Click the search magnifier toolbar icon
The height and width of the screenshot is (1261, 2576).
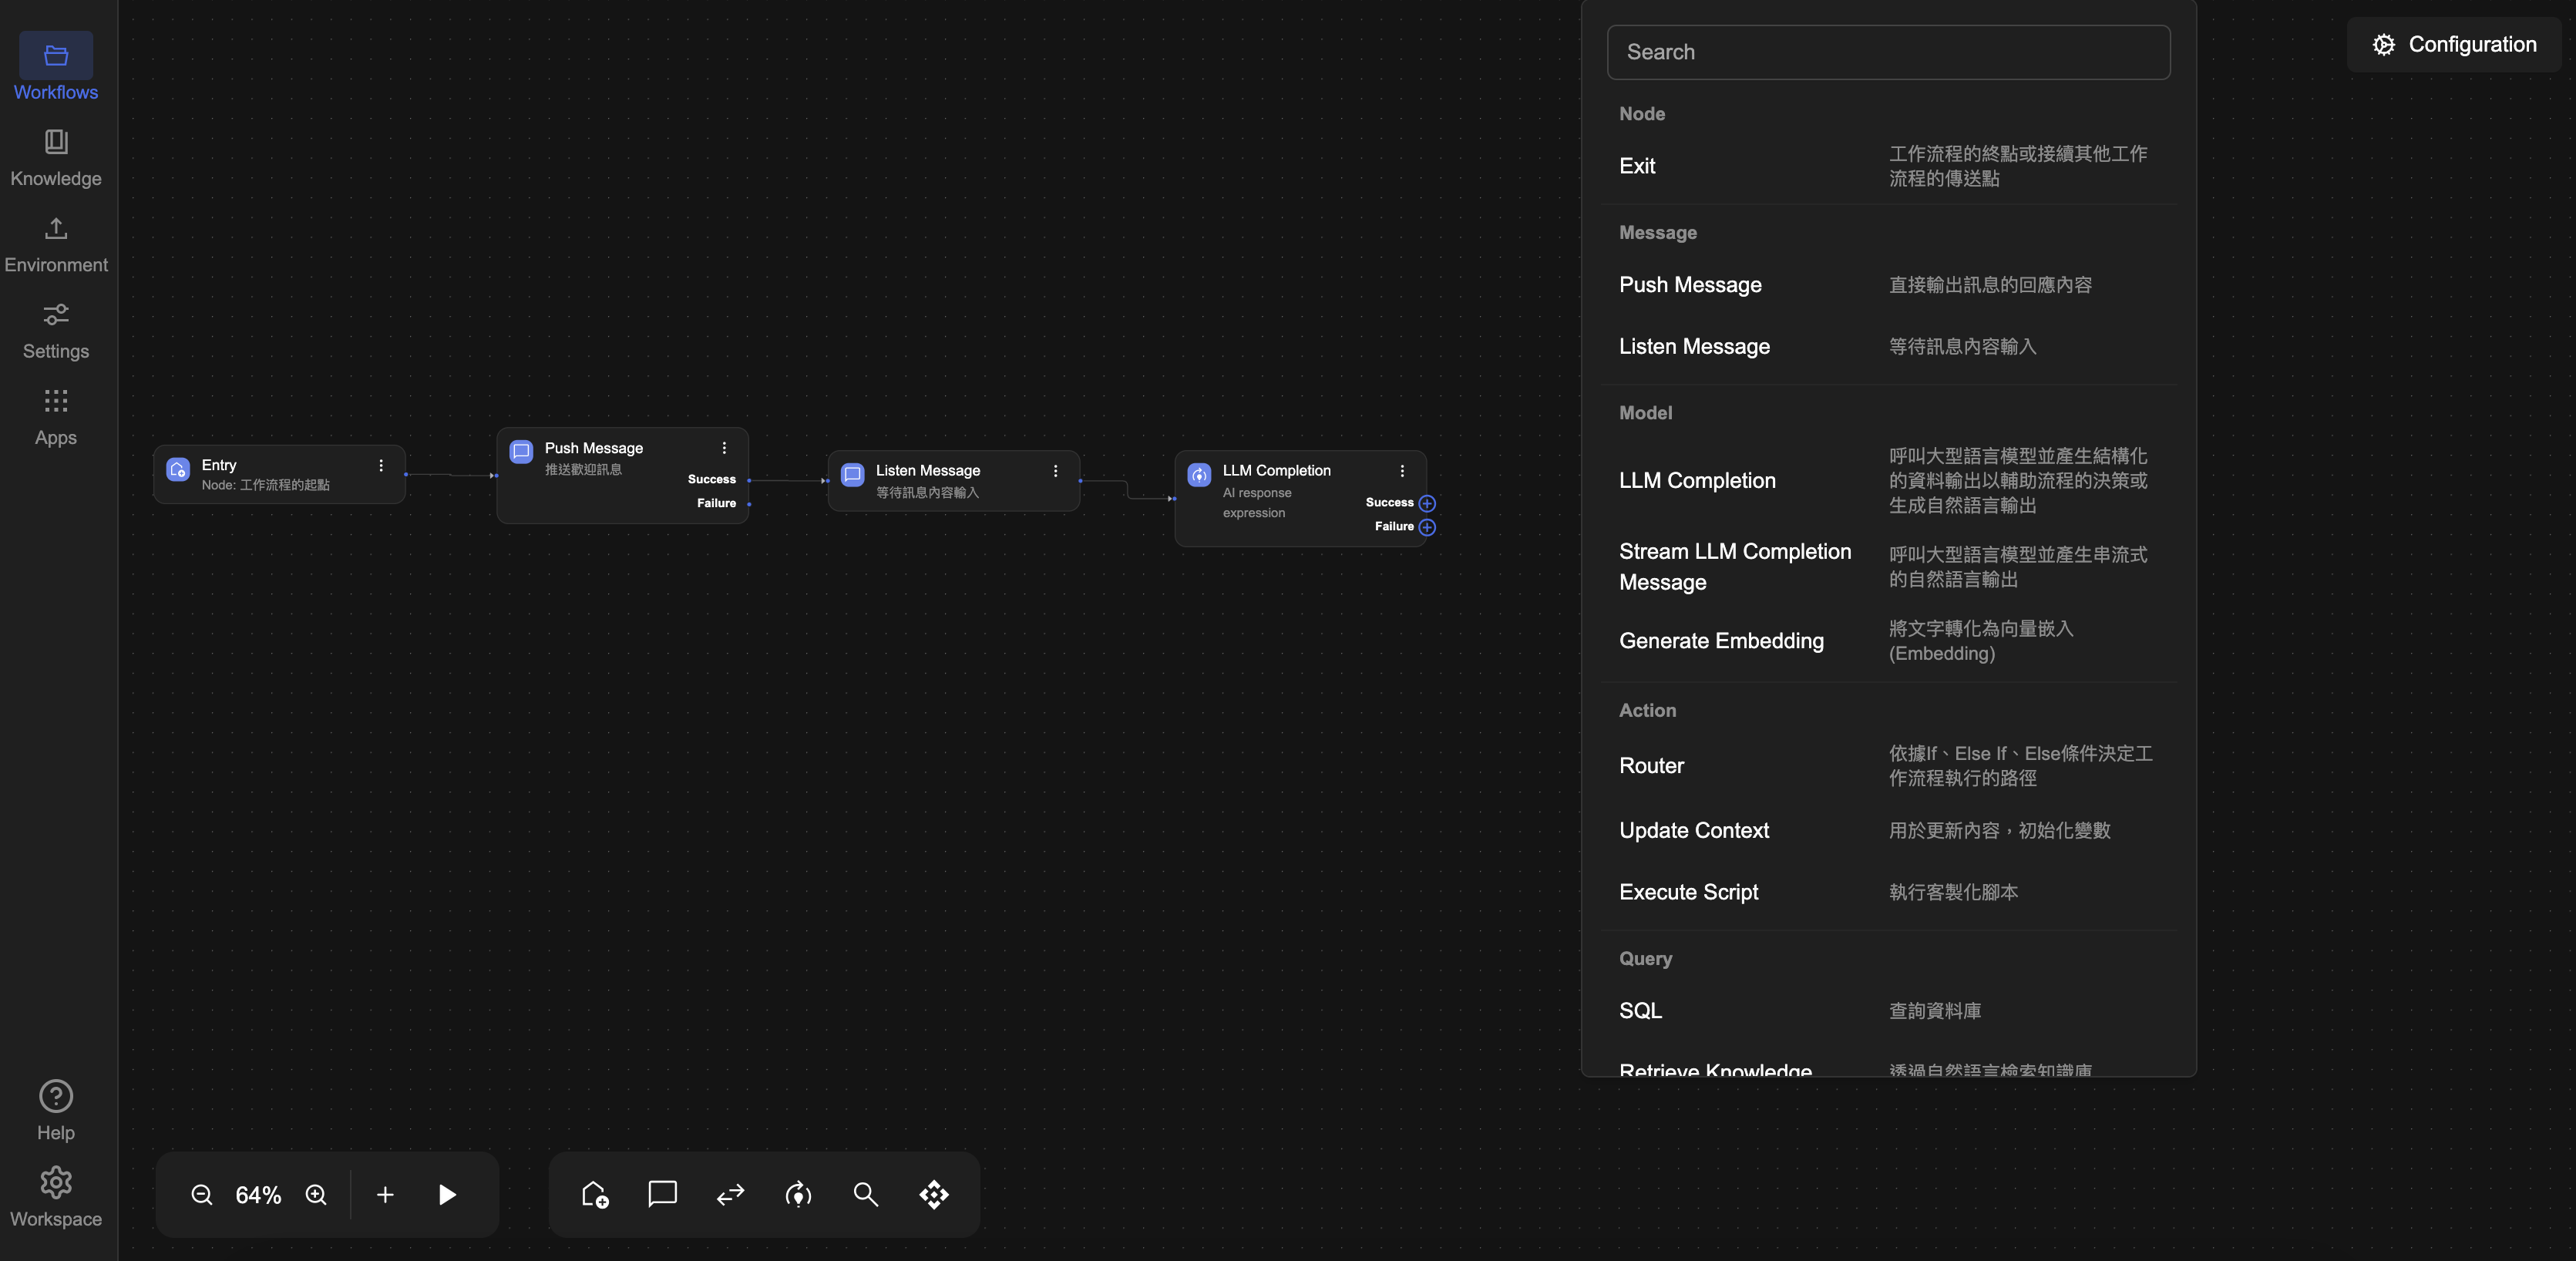865,1194
